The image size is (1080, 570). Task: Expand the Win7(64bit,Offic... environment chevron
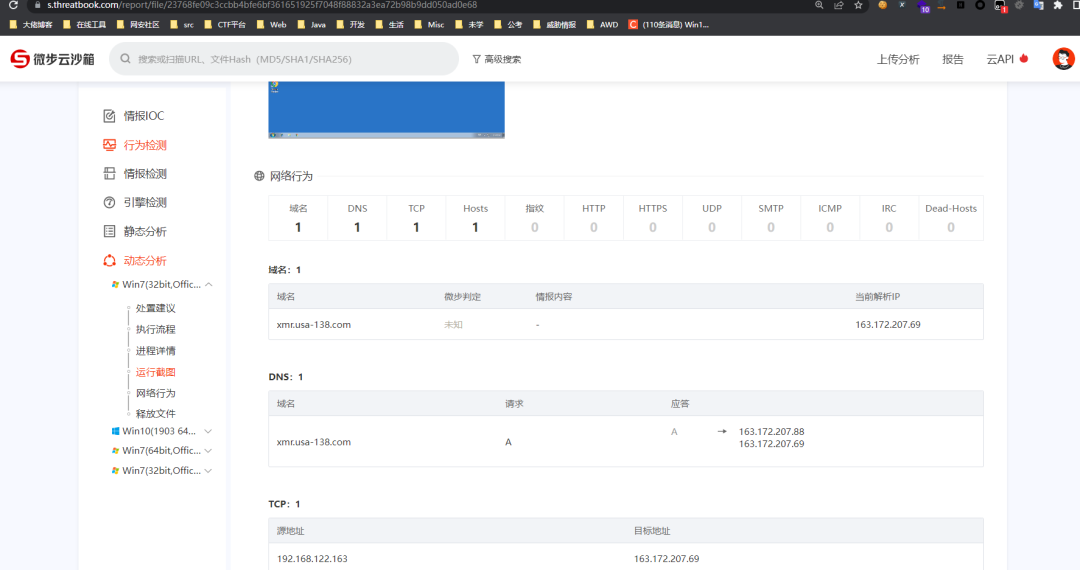coord(208,450)
